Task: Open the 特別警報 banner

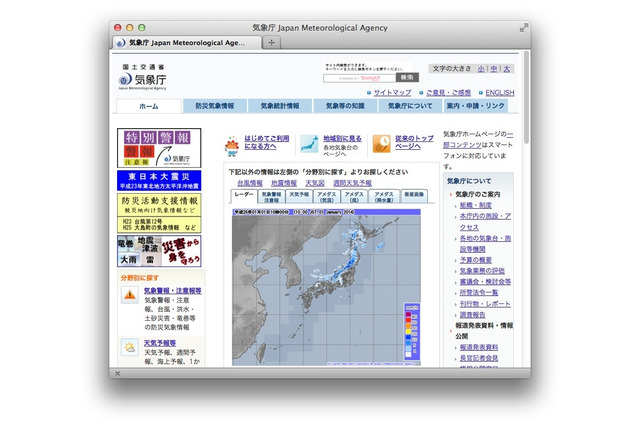Action: (159, 148)
